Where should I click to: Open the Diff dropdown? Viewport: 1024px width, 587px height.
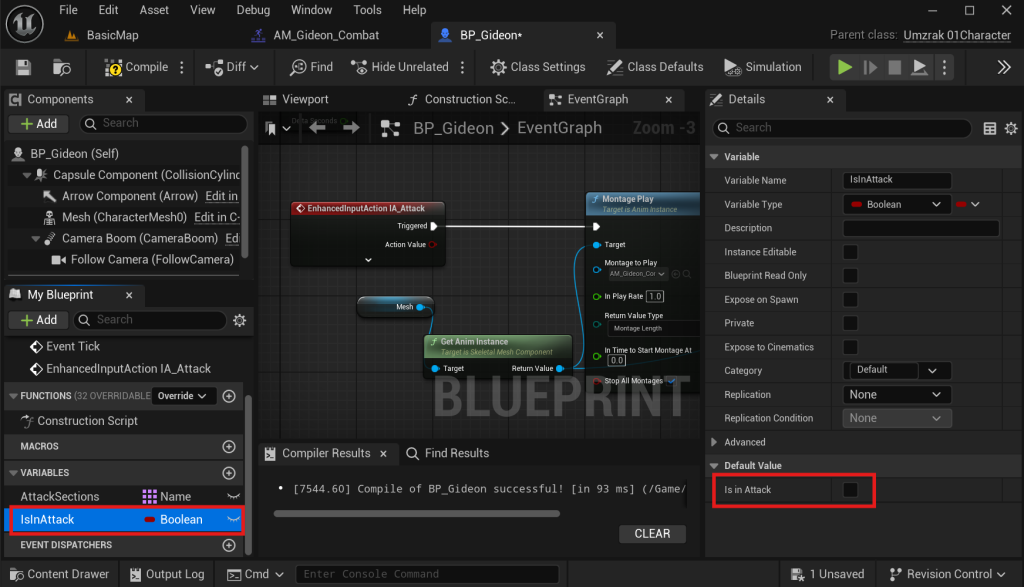click(x=232, y=67)
